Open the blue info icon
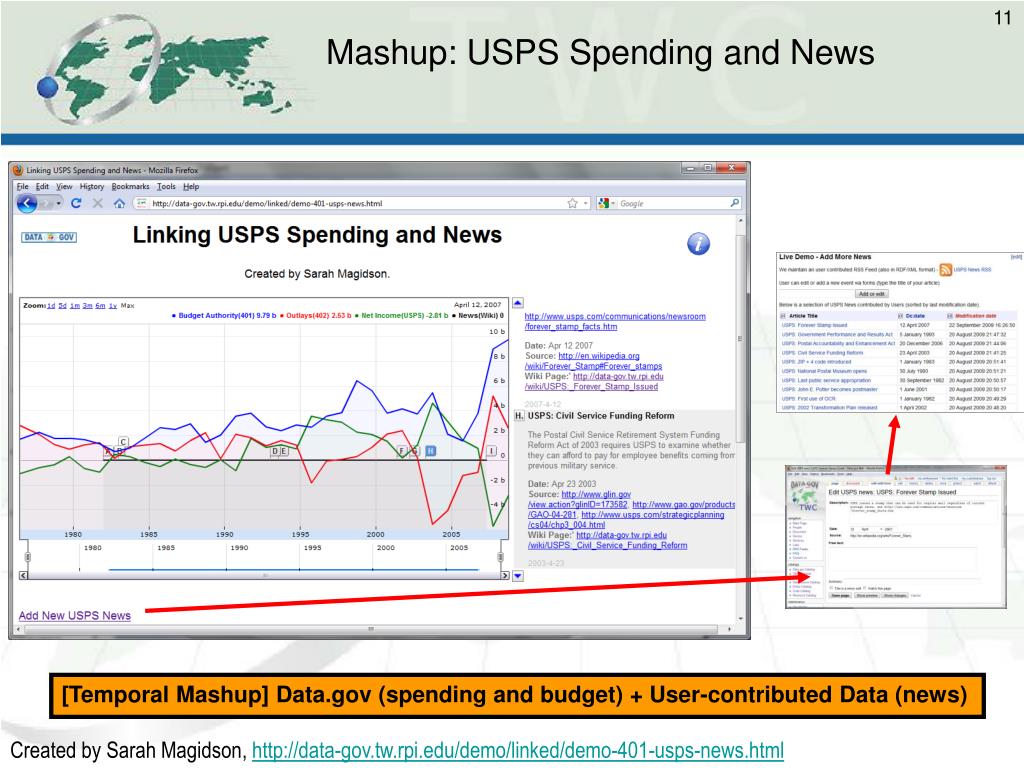1024x768 pixels. [698, 244]
